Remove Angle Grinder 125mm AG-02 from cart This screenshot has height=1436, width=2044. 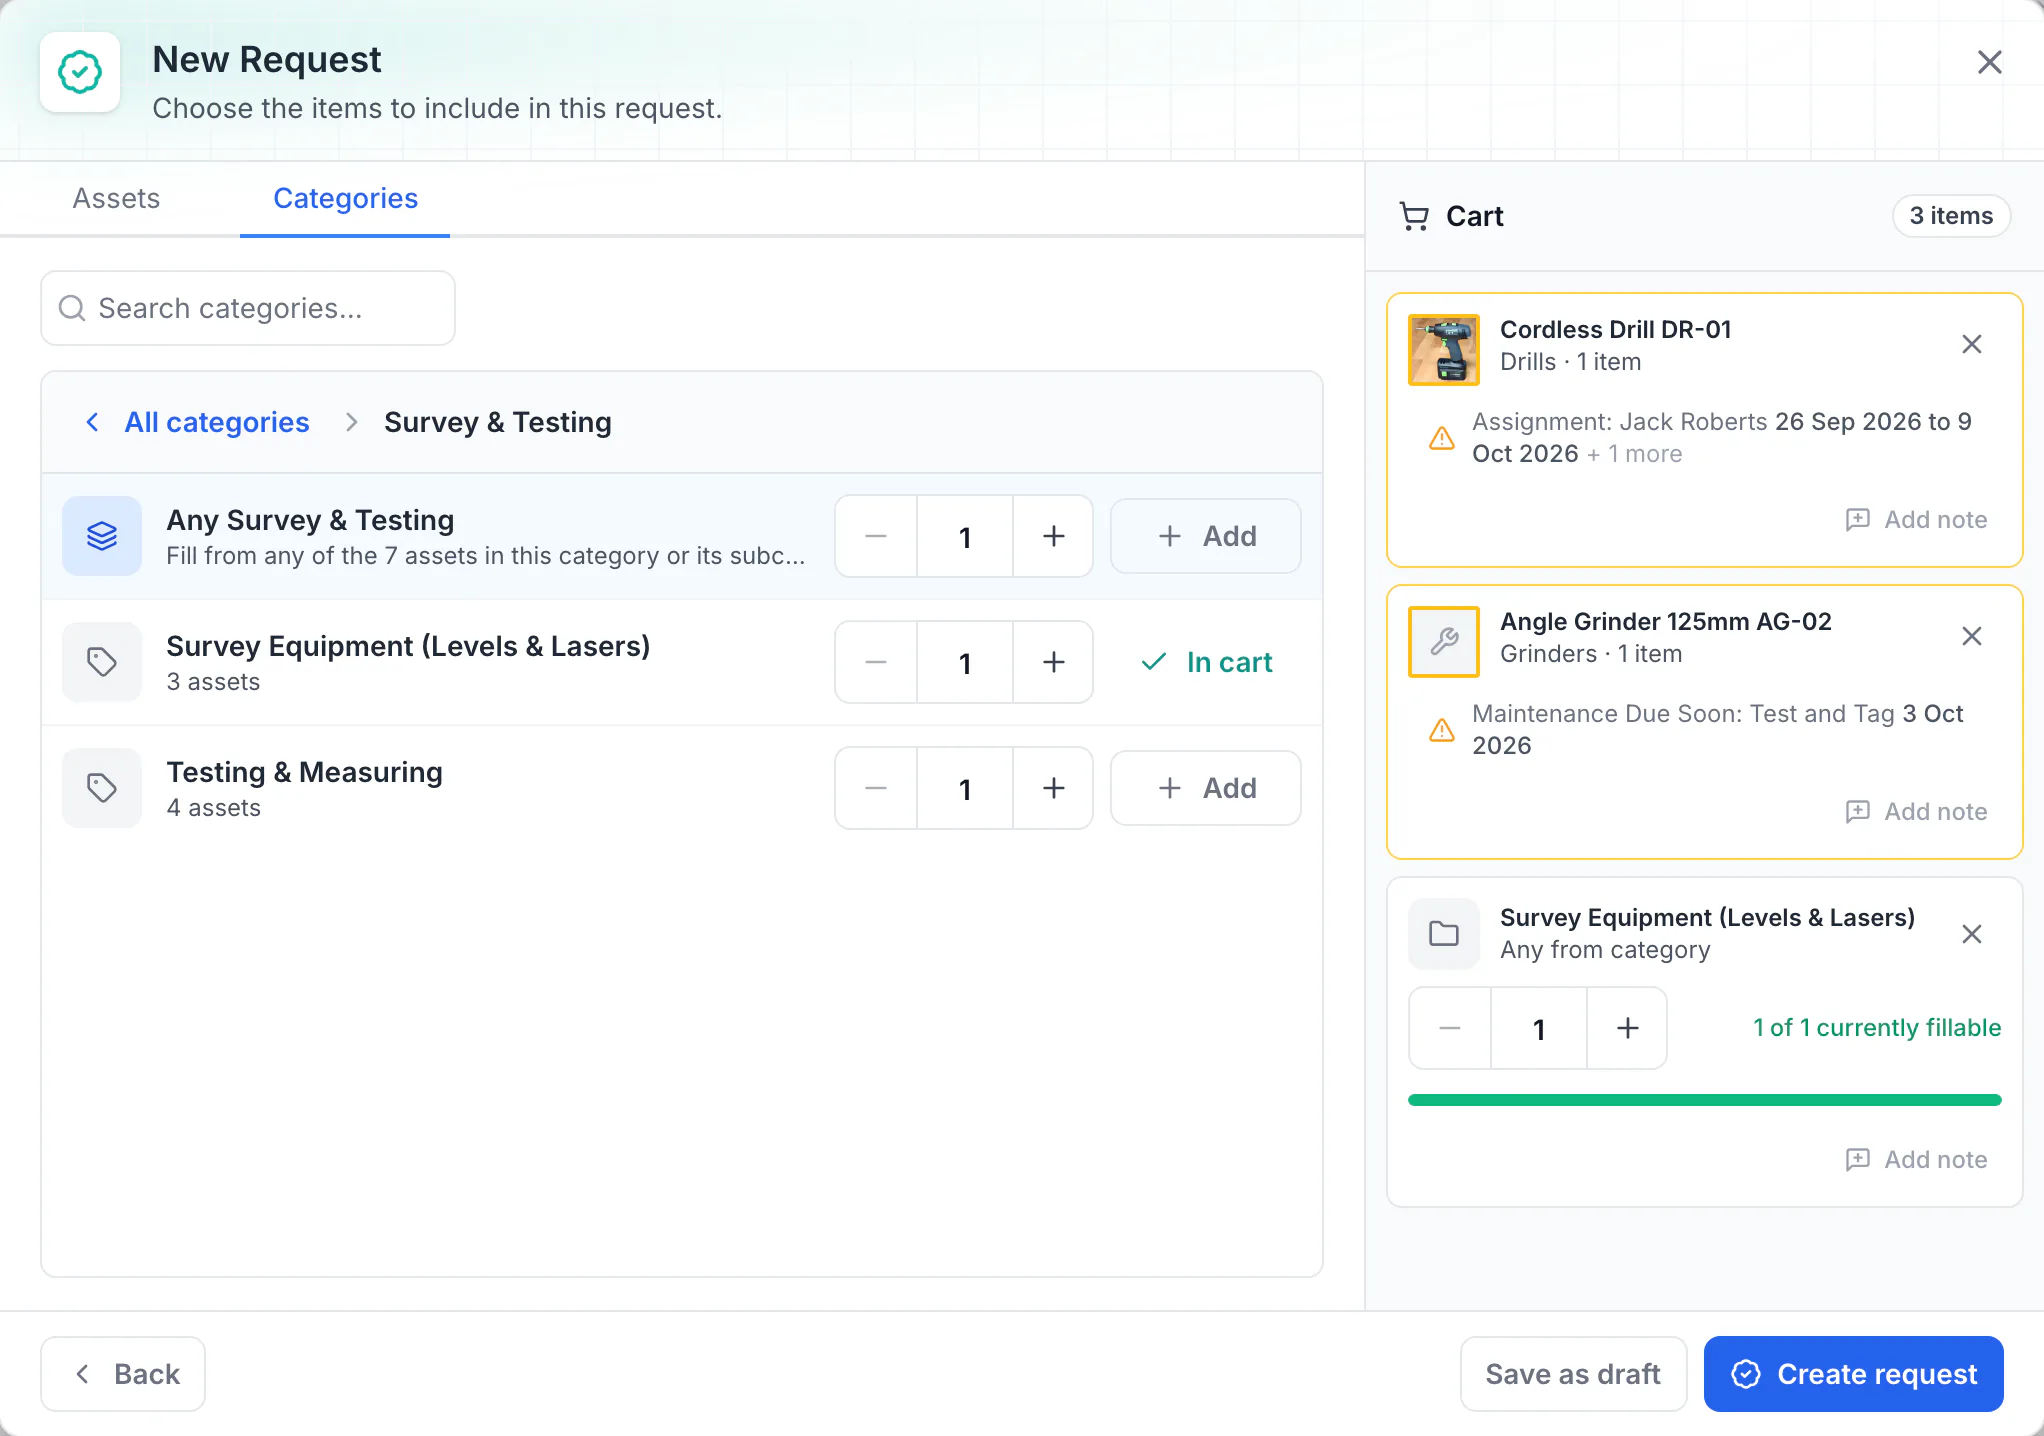(x=1972, y=636)
